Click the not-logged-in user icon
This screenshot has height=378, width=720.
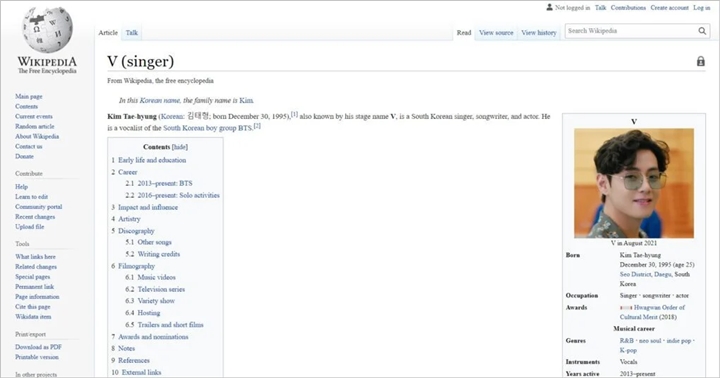549,7
